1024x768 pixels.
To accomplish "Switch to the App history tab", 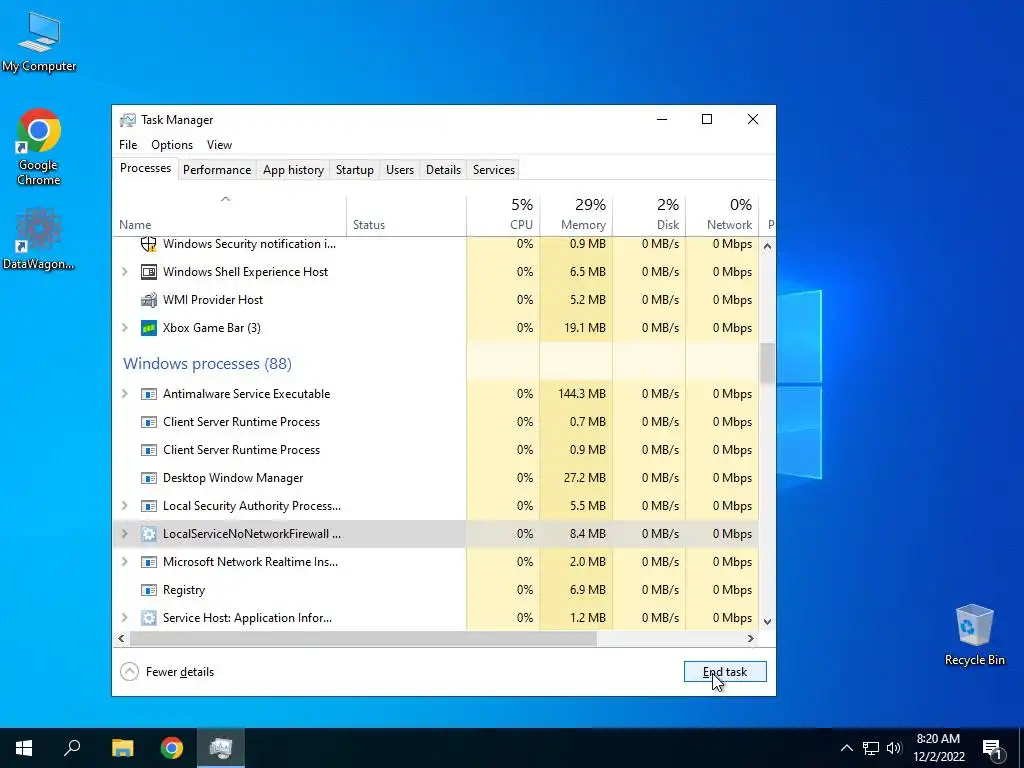I will click(x=293, y=170).
